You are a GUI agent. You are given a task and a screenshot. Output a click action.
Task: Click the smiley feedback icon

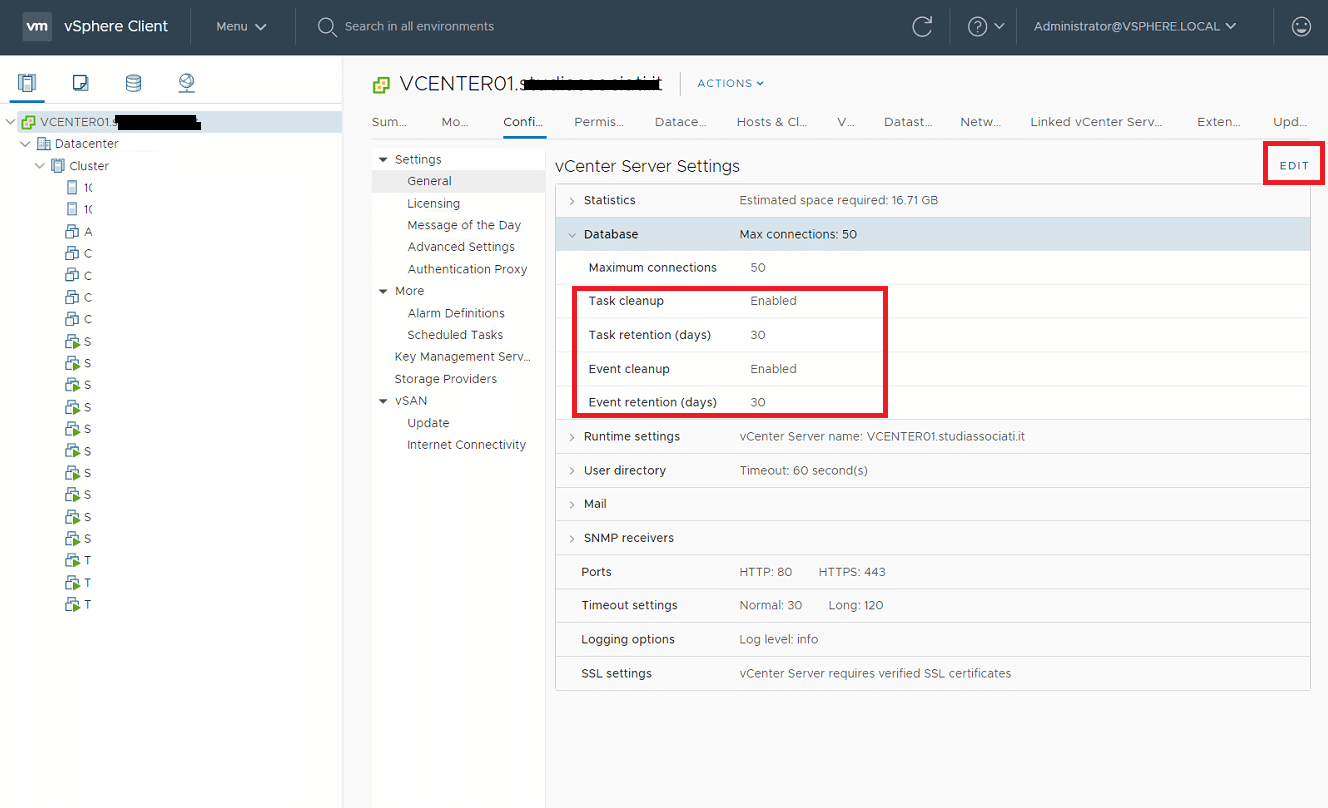click(1301, 27)
